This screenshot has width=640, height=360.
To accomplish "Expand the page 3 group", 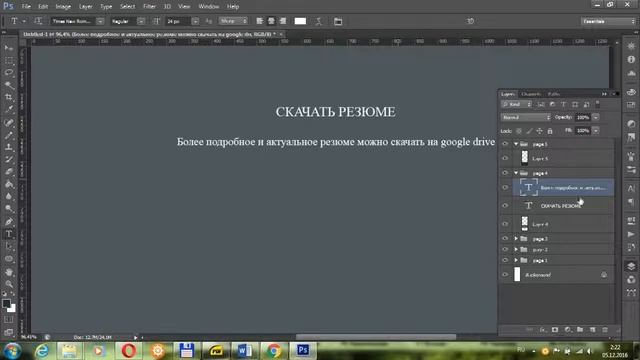I will point(516,238).
